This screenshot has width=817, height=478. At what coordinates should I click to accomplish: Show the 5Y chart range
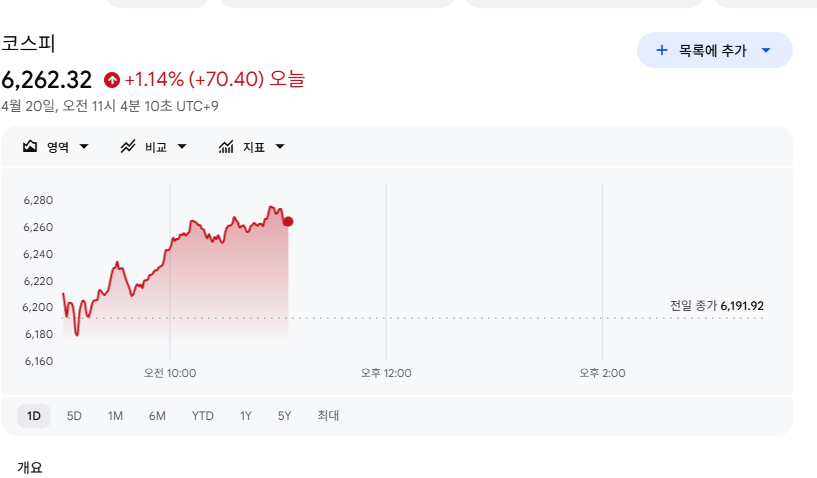click(x=285, y=416)
